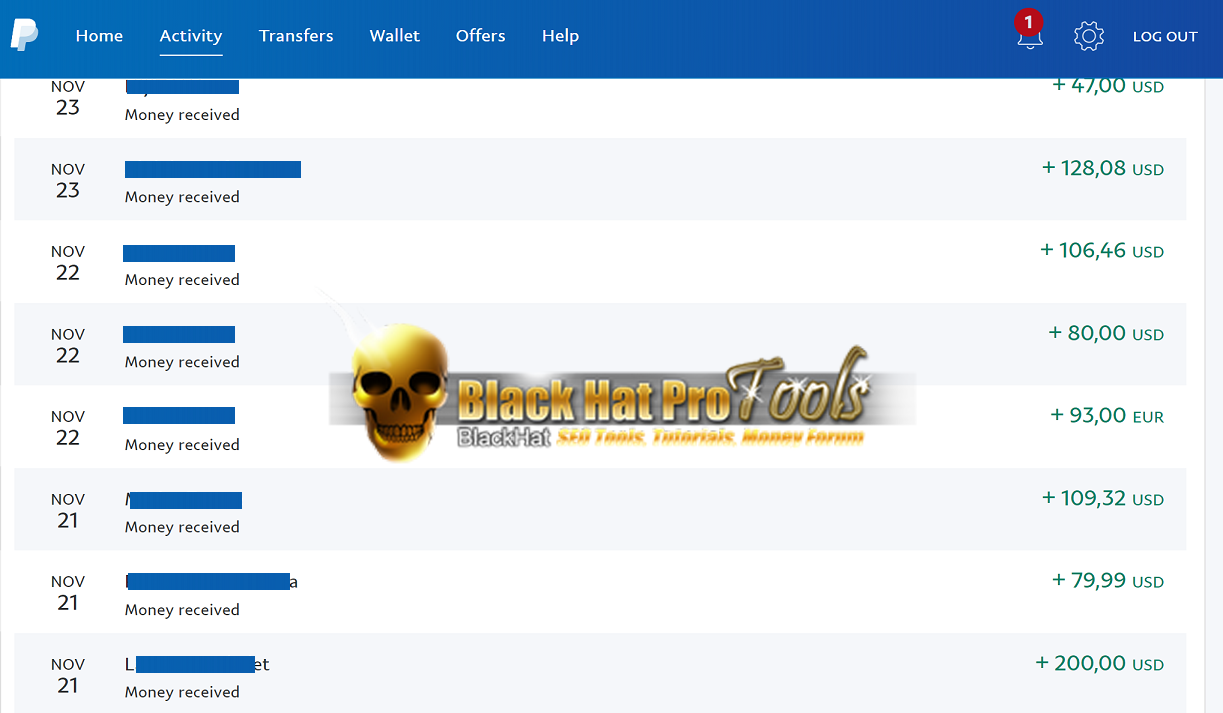Click the sender name in the 79,99 row

[x=211, y=581]
